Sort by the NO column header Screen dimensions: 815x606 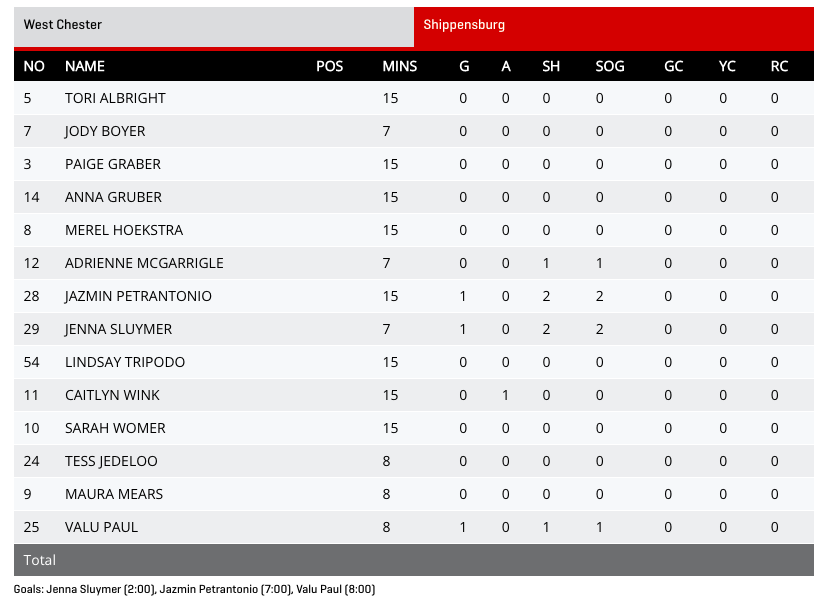(34, 67)
